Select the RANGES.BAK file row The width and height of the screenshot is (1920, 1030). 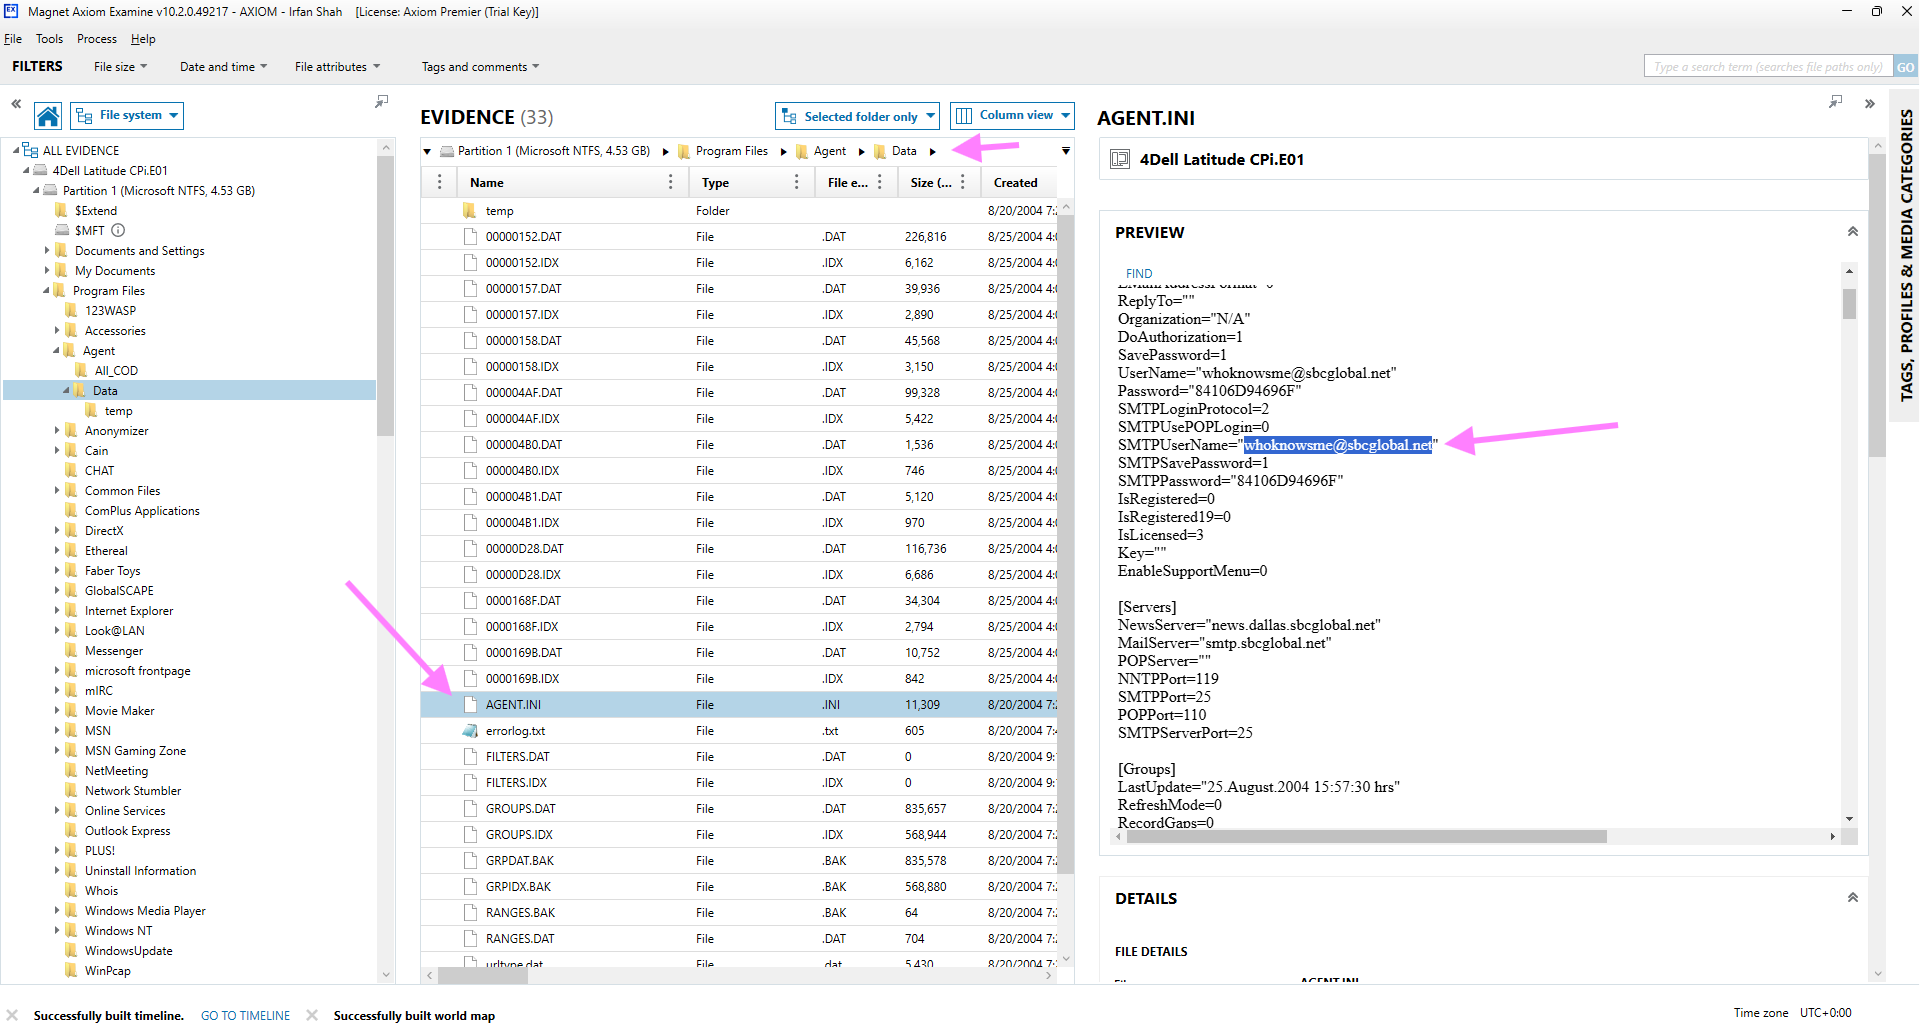[739, 913]
